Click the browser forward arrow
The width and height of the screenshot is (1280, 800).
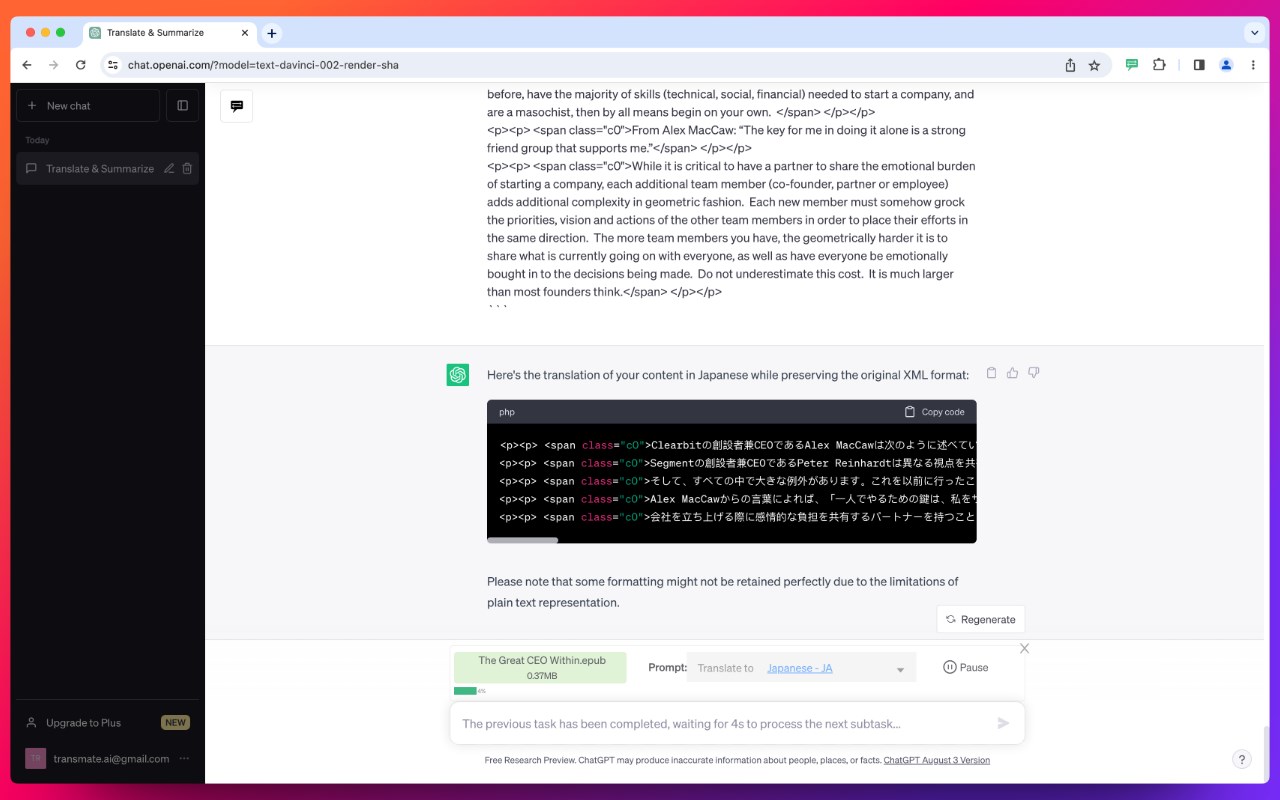pyautogui.click(x=54, y=65)
